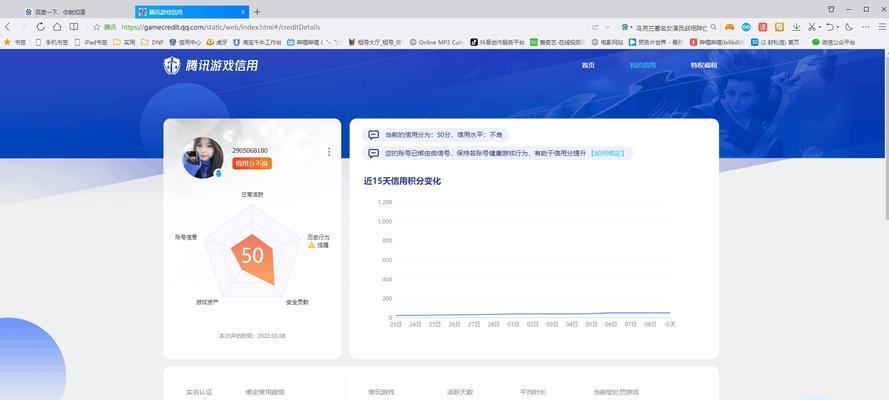Screen dimensions: 889x400
Task: Select the 我的信用 nav item
Action: click(642, 65)
